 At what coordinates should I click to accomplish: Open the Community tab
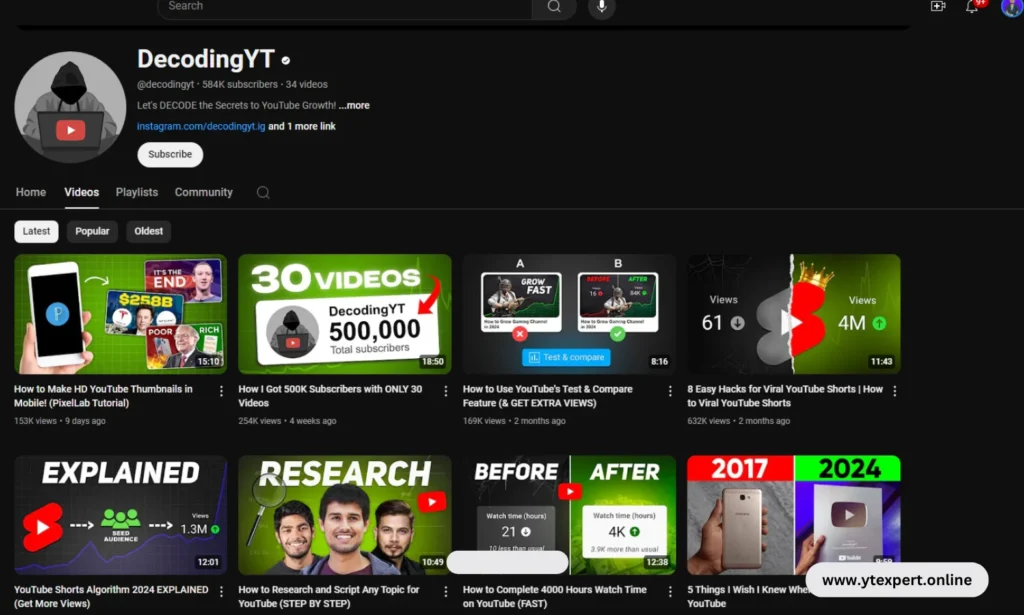tap(203, 192)
